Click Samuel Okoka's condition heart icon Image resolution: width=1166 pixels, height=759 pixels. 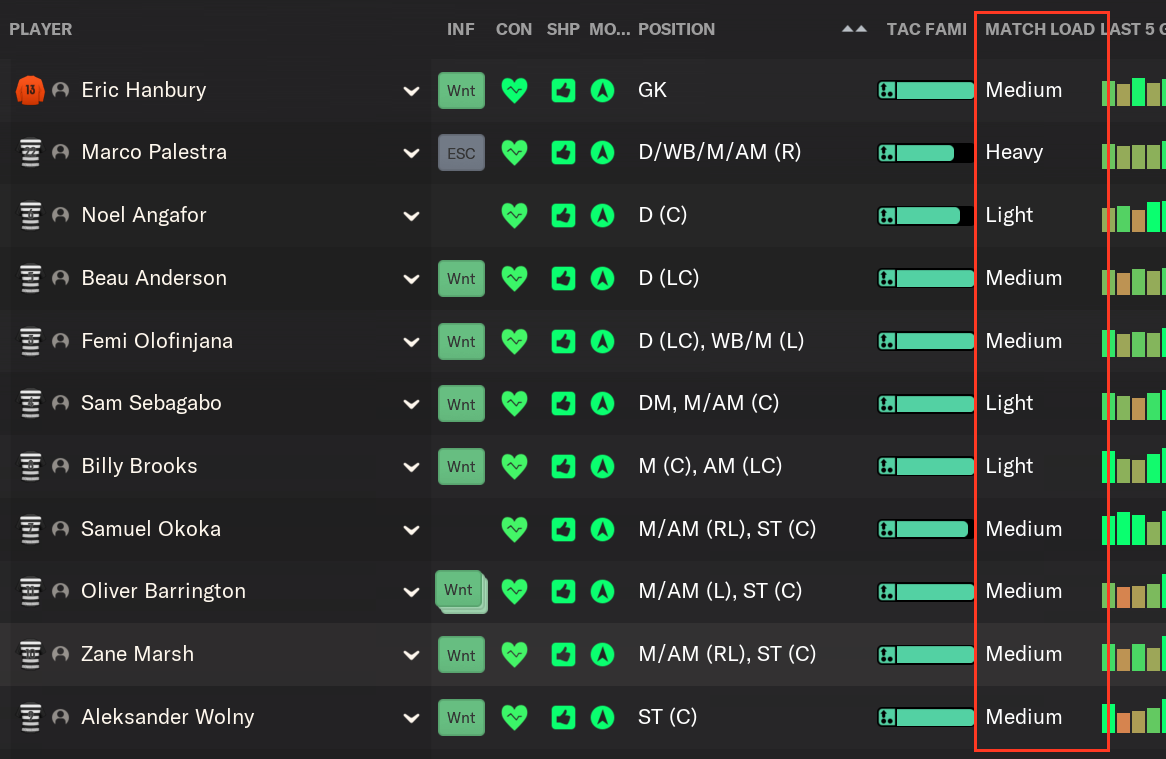click(514, 529)
